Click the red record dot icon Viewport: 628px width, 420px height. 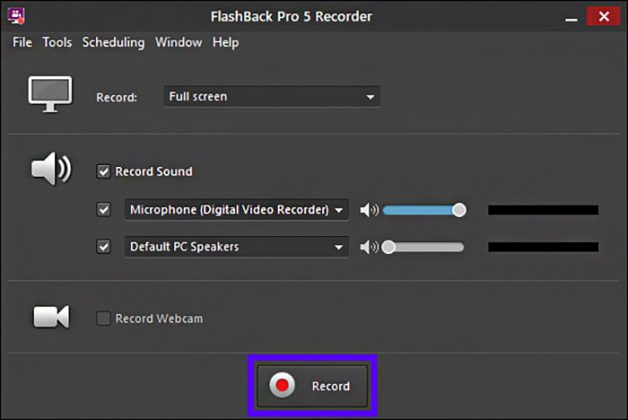[x=282, y=385]
